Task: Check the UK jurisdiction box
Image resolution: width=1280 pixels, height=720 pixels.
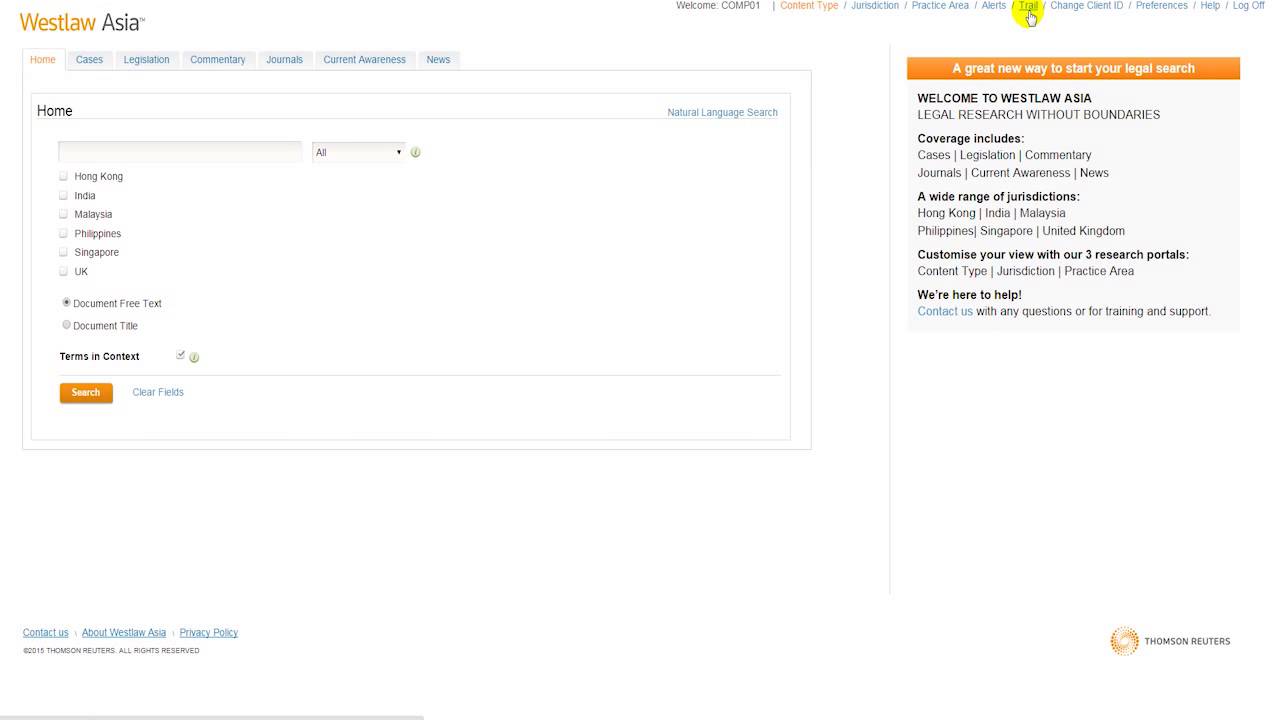Action: [63, 271]
